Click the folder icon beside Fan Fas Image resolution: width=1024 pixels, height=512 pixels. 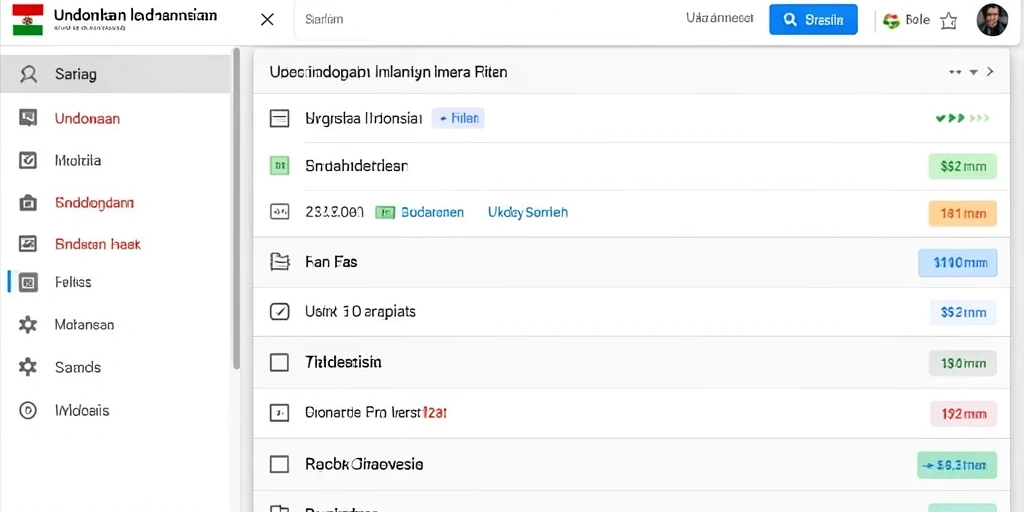280,263
